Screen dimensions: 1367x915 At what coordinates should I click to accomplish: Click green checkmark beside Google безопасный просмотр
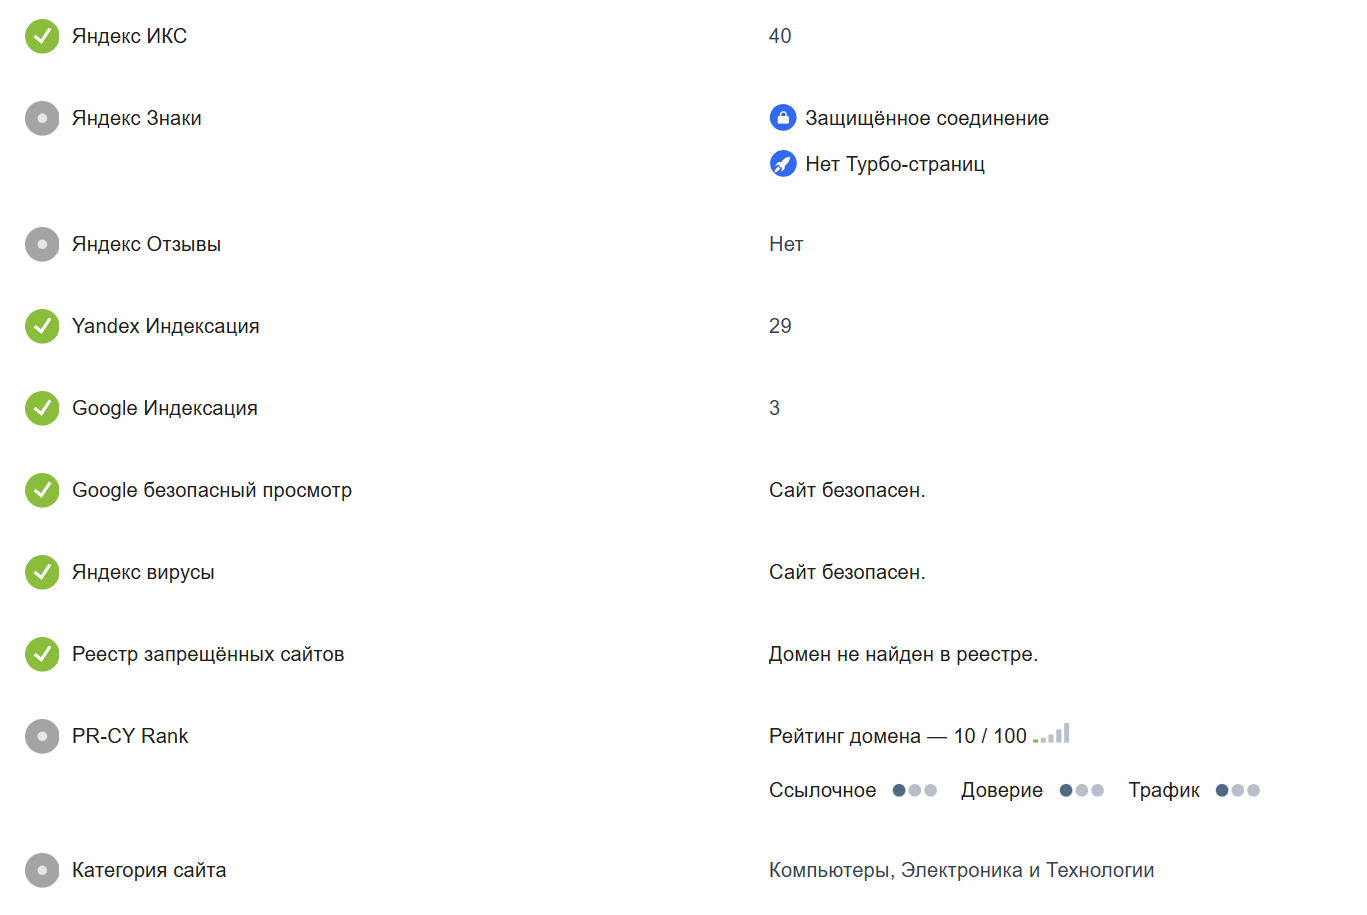click(42, 490)
